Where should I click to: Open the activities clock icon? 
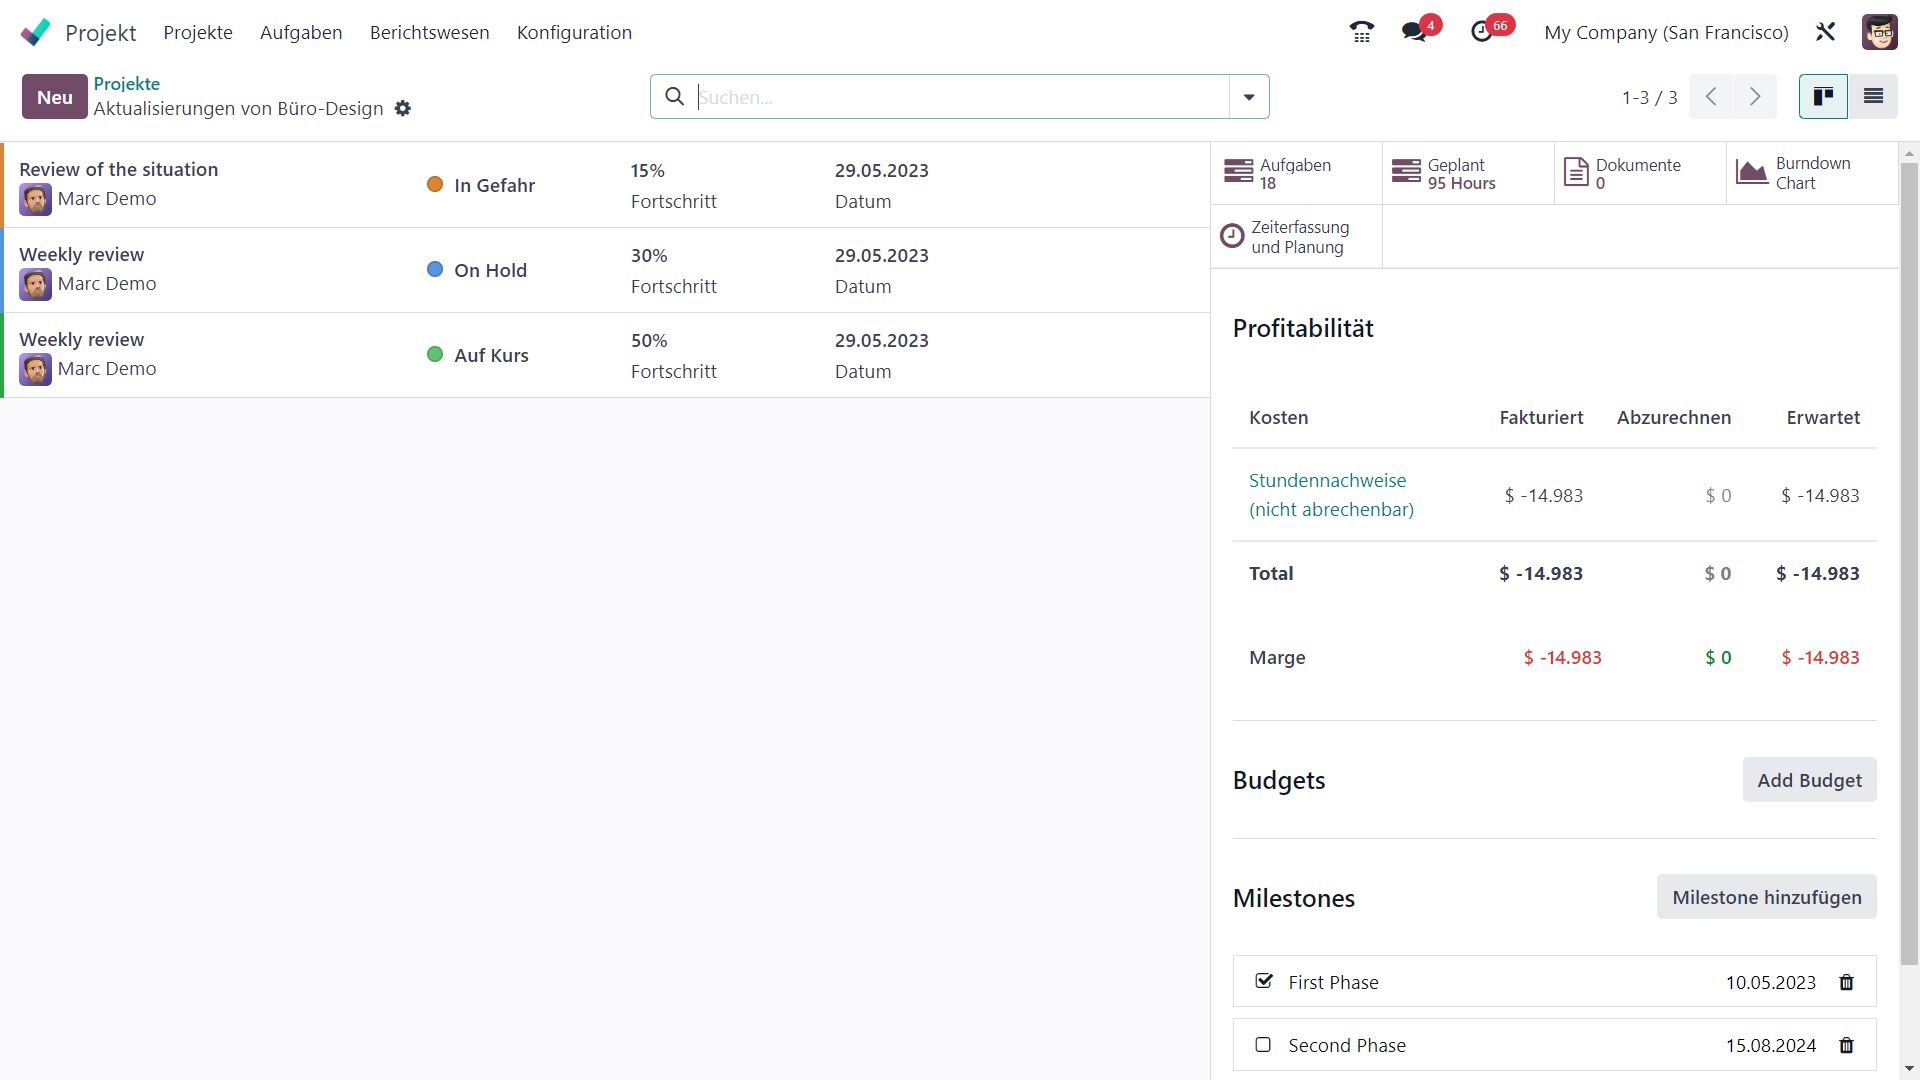(1482, 32)
